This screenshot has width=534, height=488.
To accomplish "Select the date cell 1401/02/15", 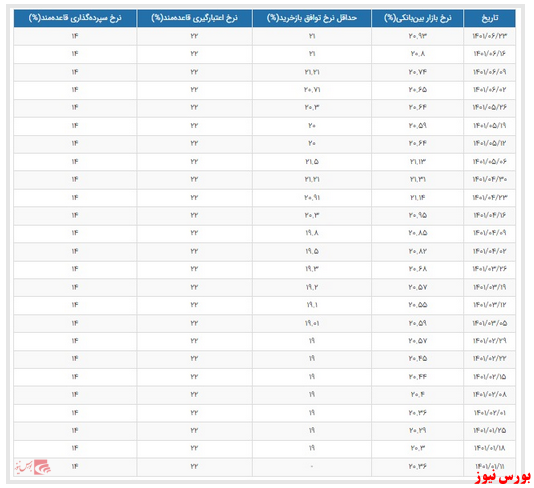I will 489,377.
